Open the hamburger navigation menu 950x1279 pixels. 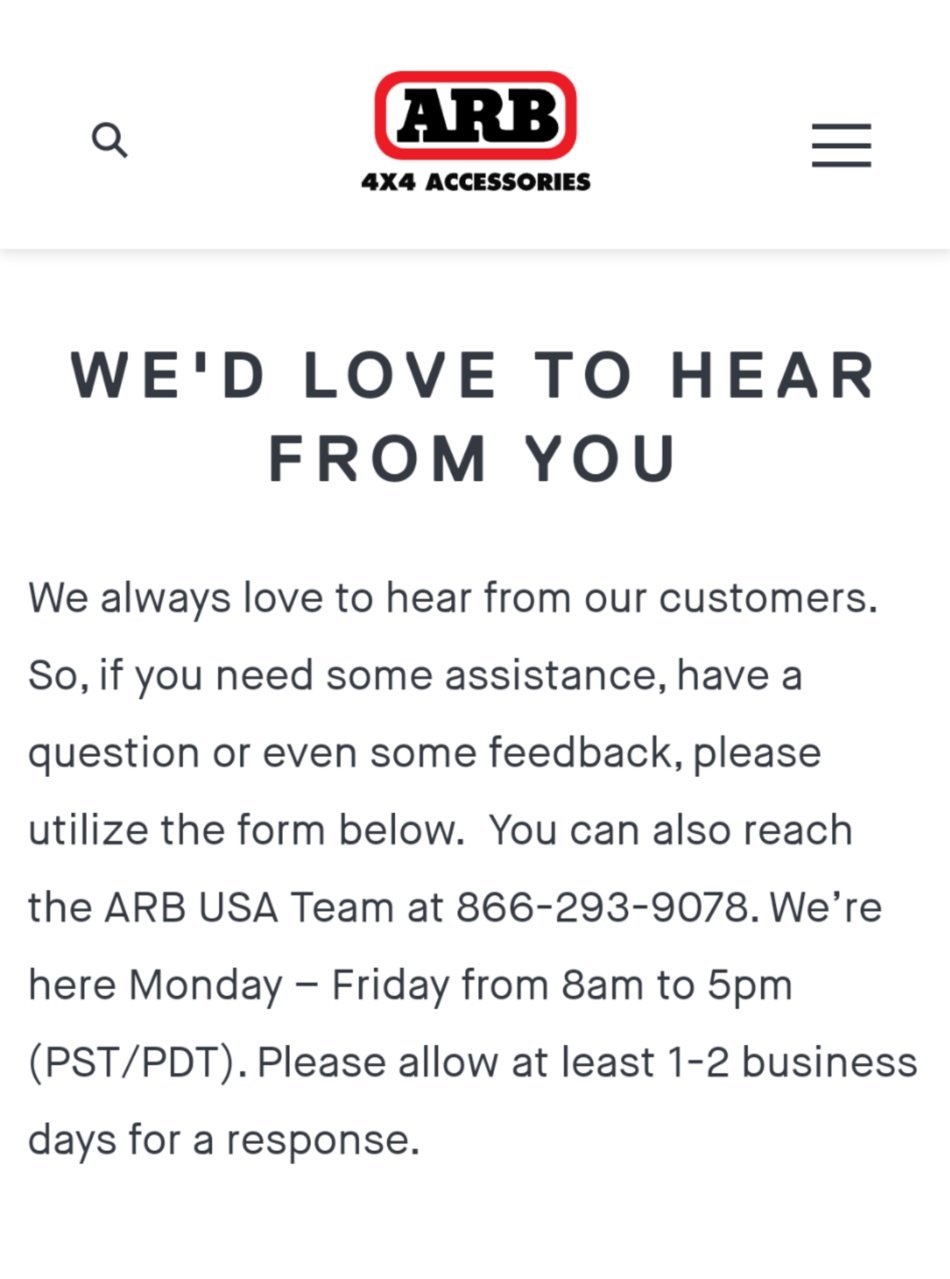(x=841, y=145)
